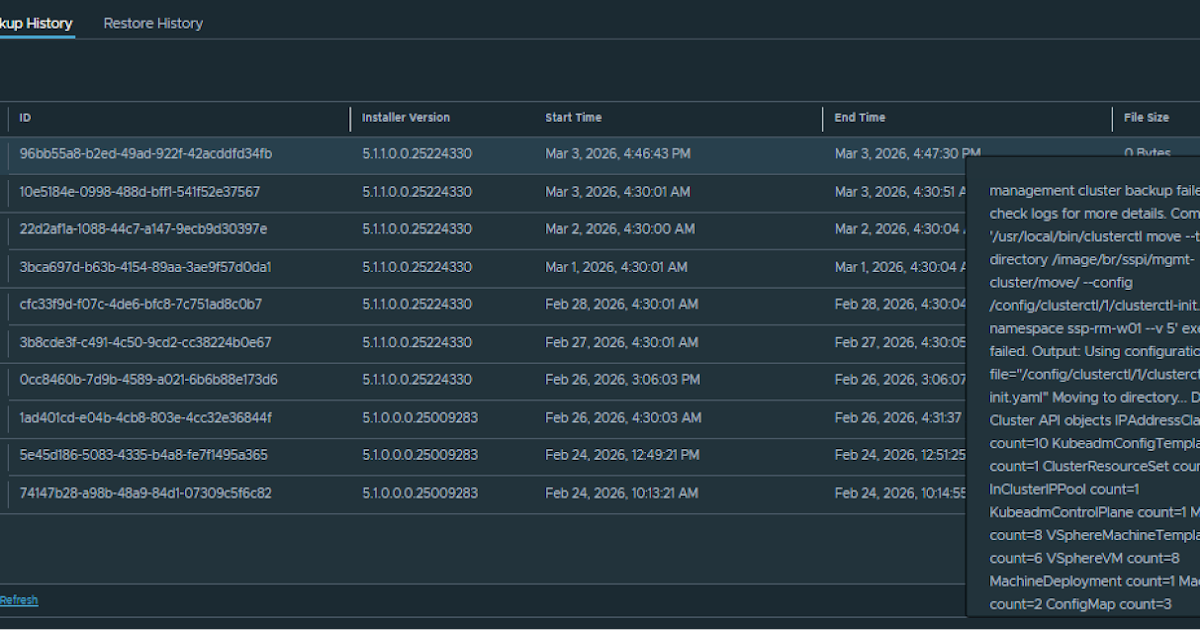Viewport: 1200px width, 630px height.
Task: Click backup entry starting with 3b8cde3f
Action: pos(145,342)
